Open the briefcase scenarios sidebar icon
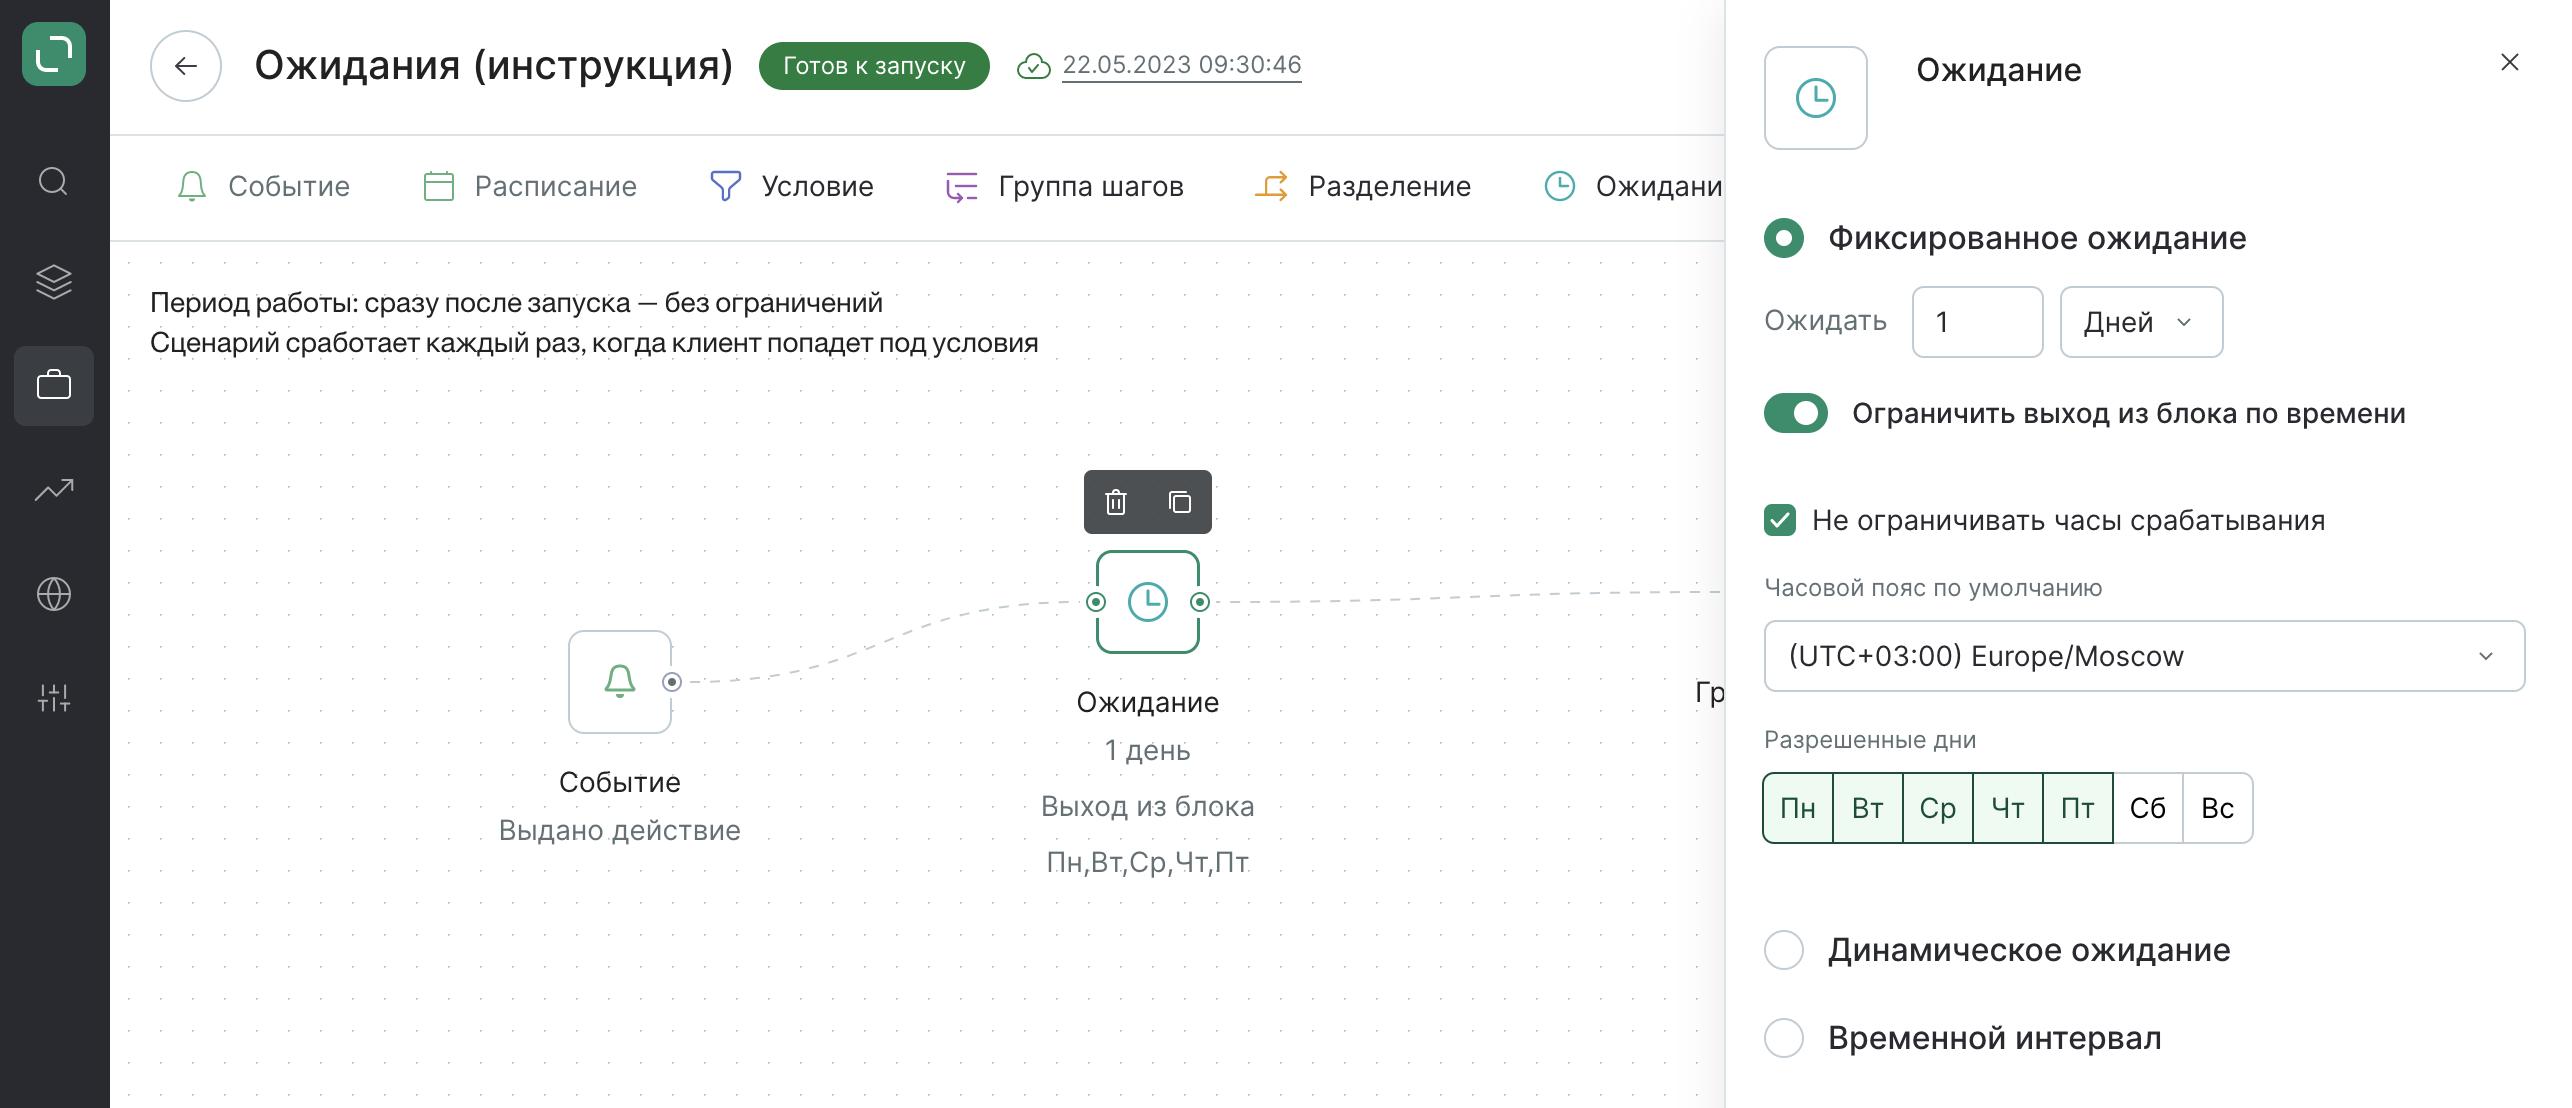 (54, 386)
